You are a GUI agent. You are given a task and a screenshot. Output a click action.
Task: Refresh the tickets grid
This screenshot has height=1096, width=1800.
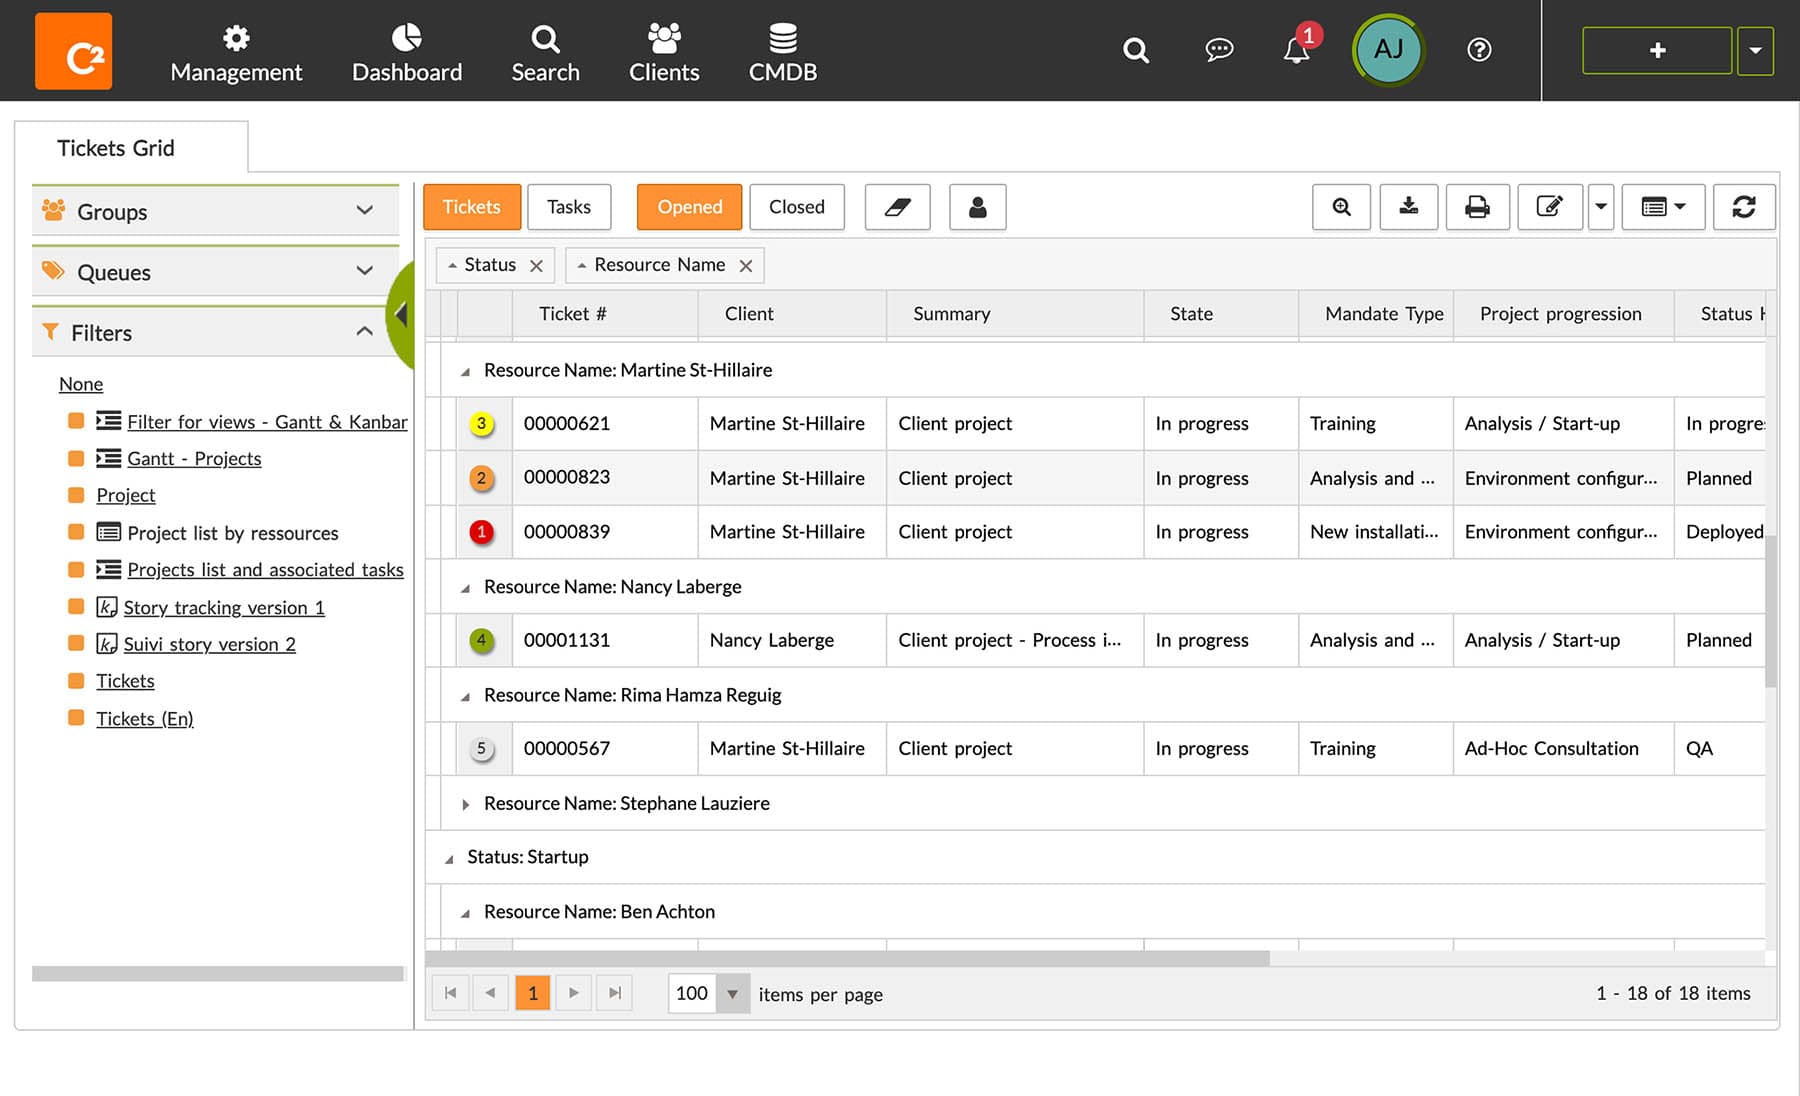[x=1743, y=207]
